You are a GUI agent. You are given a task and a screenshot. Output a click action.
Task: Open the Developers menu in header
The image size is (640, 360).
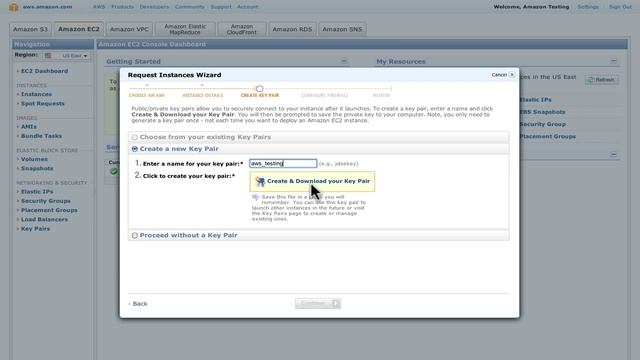tap(154, 7)
